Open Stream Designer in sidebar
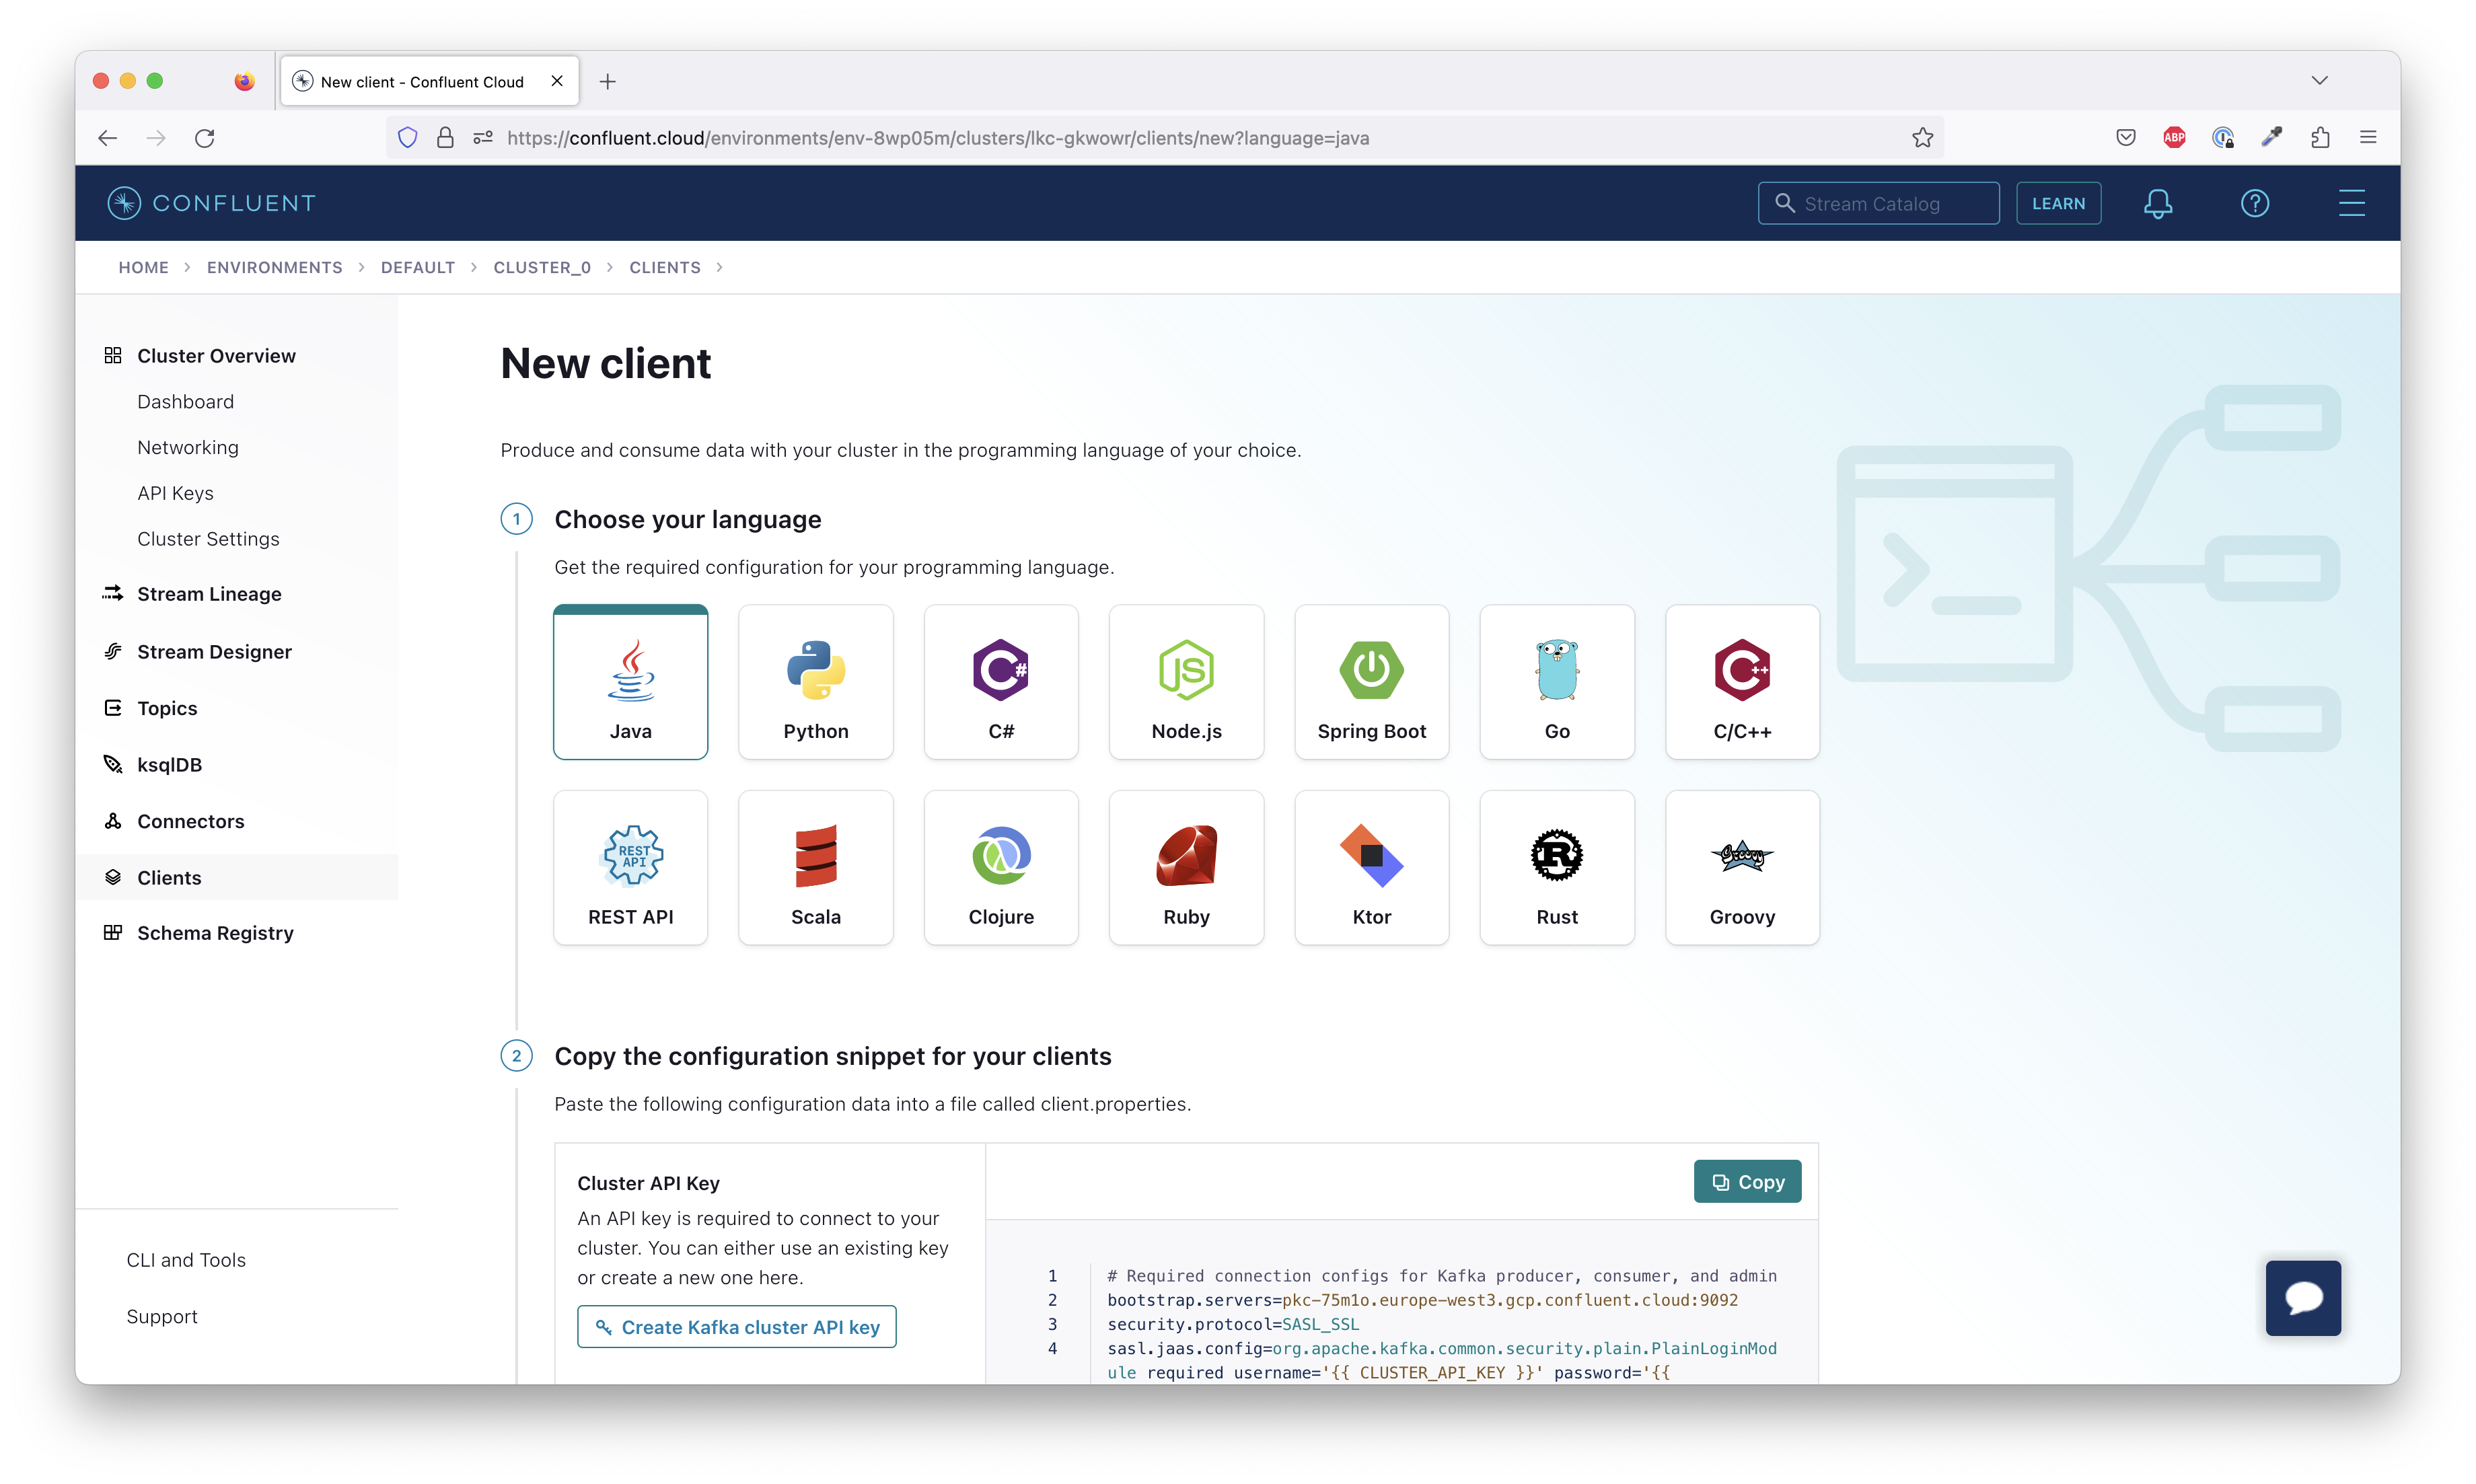The height and width of the screenshot is (1484, 2476). 214,652
